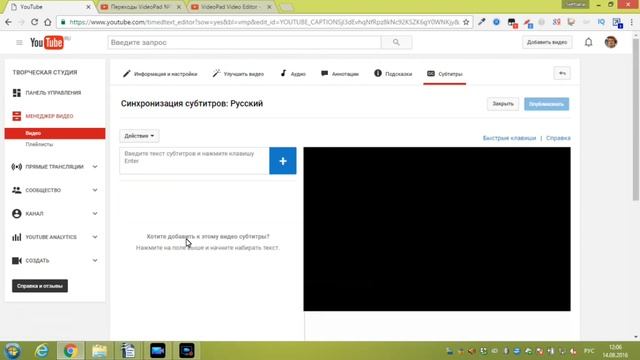Switch to the VideoPad Video Editor browser tab
This screenshot has width=640, height=360.
pos(231,7)
